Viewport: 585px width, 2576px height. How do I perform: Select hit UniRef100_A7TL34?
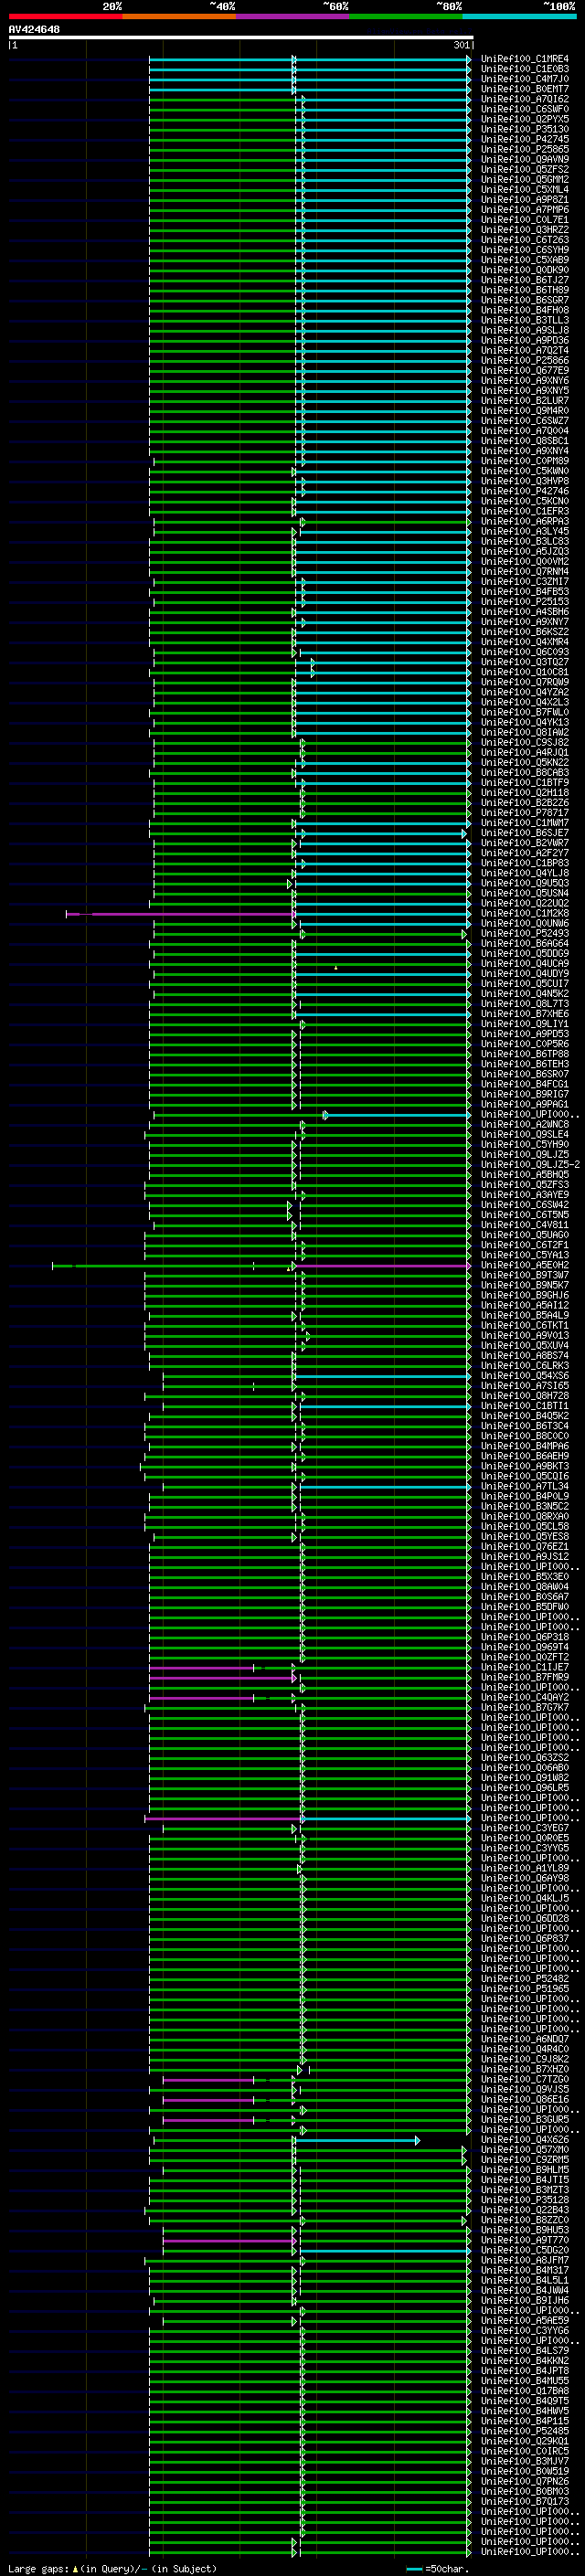[525, 1486]
